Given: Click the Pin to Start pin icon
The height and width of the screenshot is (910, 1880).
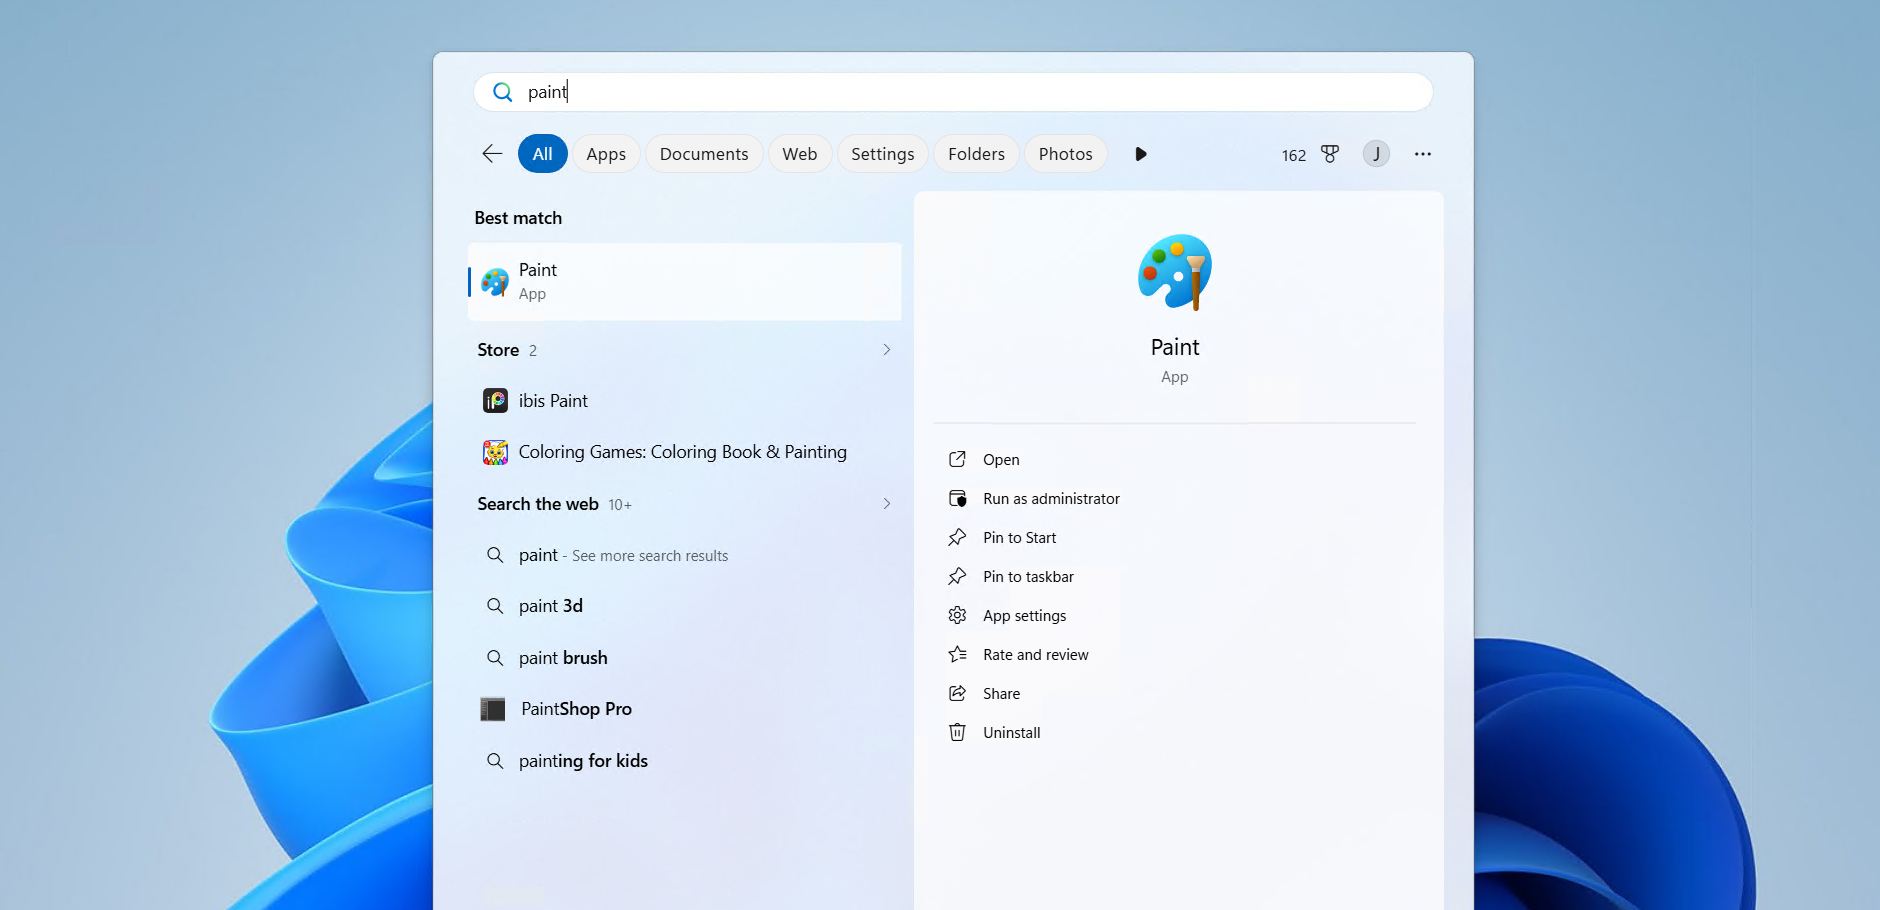Looking at the screenshot, I should tap(957, 537).
